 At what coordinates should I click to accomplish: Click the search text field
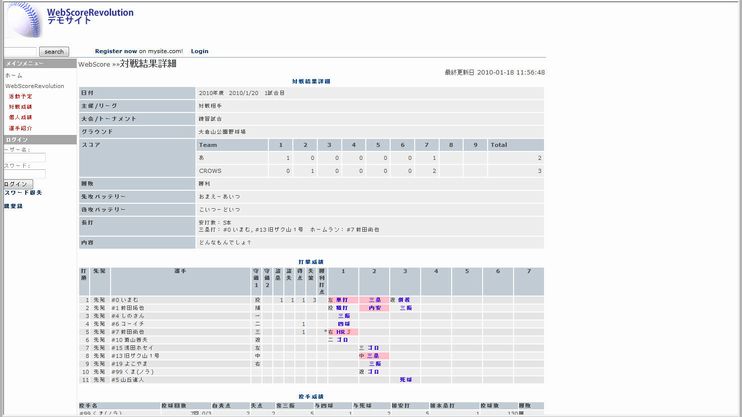coord(20,51)
